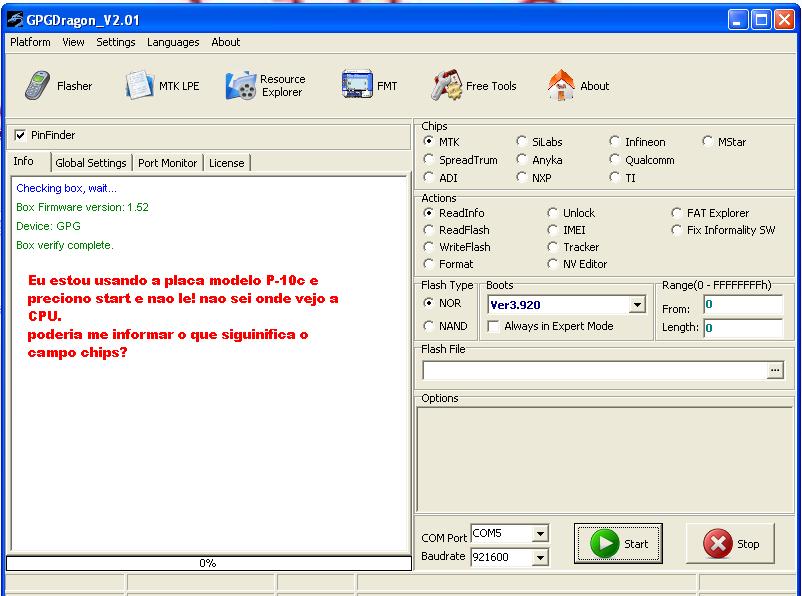Select the MStar chip option
The width and height of the screenshot is (802, 596).
pos(707,141)
